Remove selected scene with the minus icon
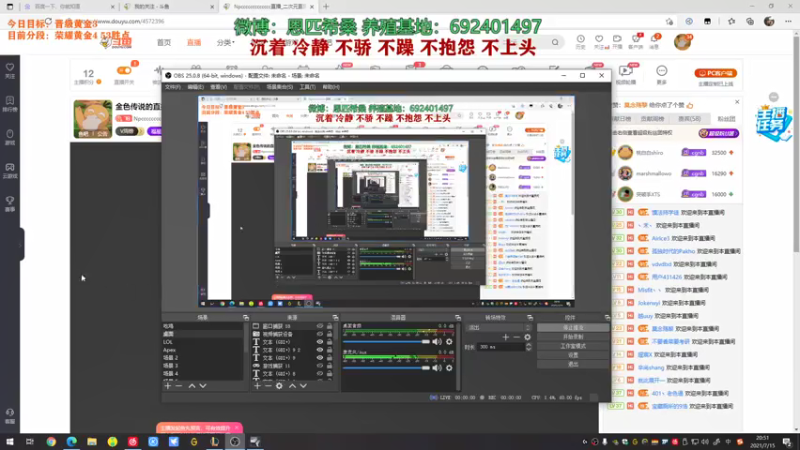 [179, 386]
